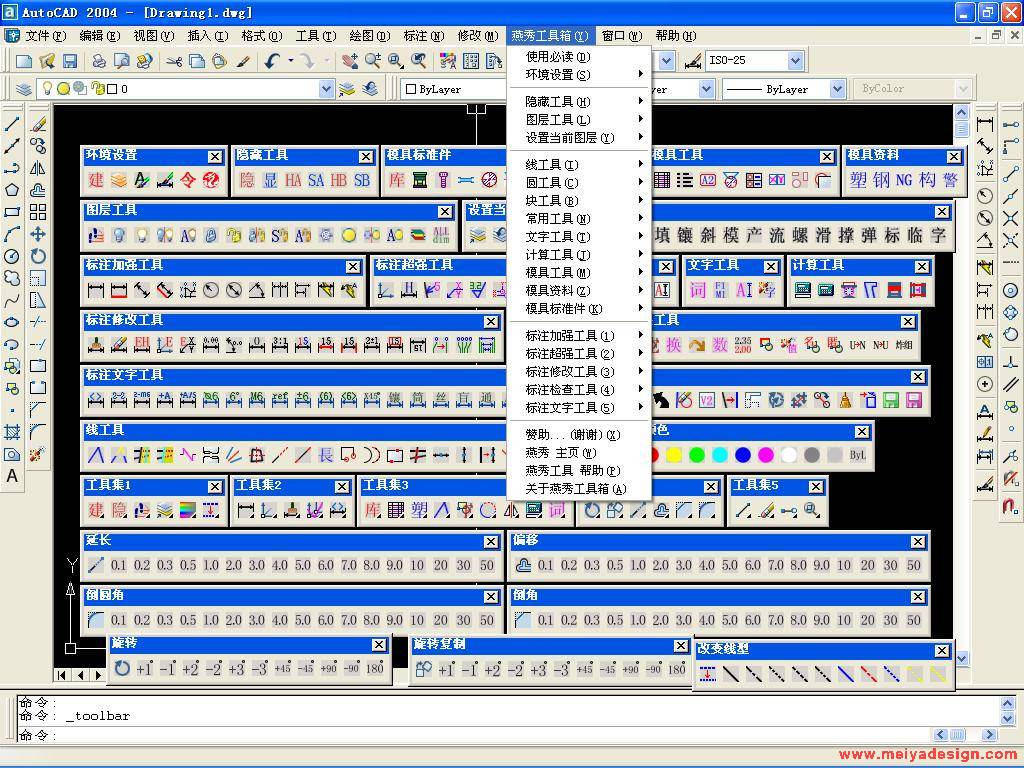
Task: Select the Mirror modify tool
Action: click(x=38, y=168)
